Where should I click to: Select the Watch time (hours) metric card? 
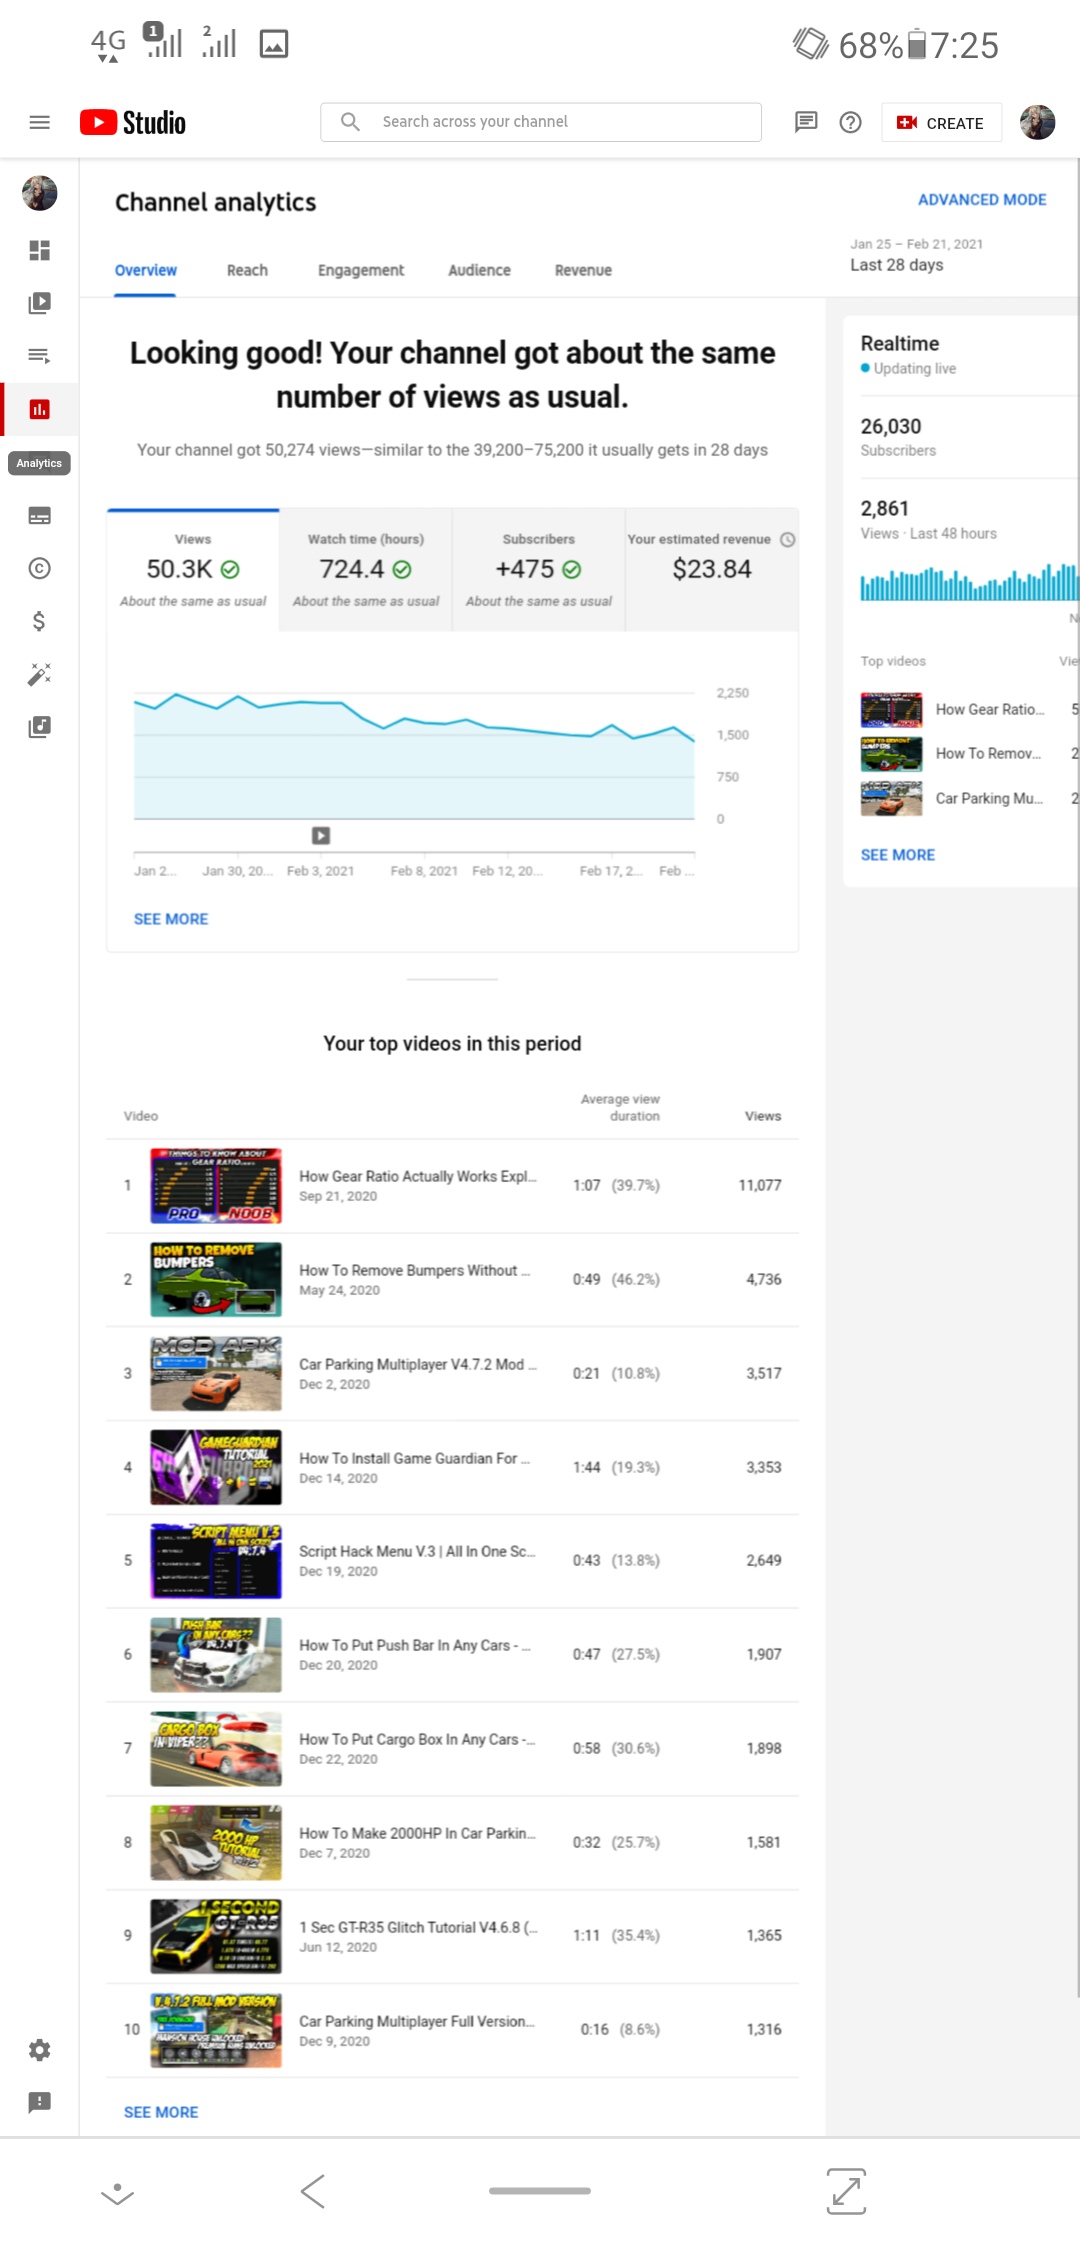tap(366, 570)
